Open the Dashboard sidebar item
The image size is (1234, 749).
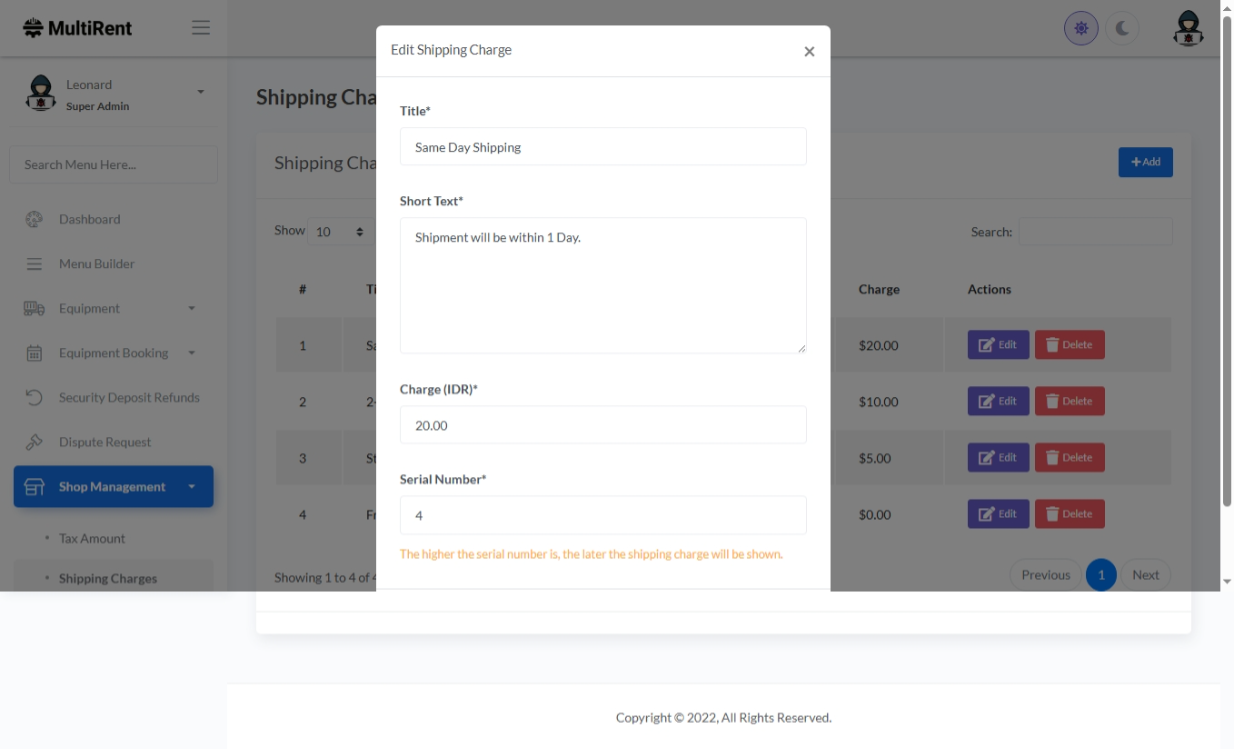point(89,219)
